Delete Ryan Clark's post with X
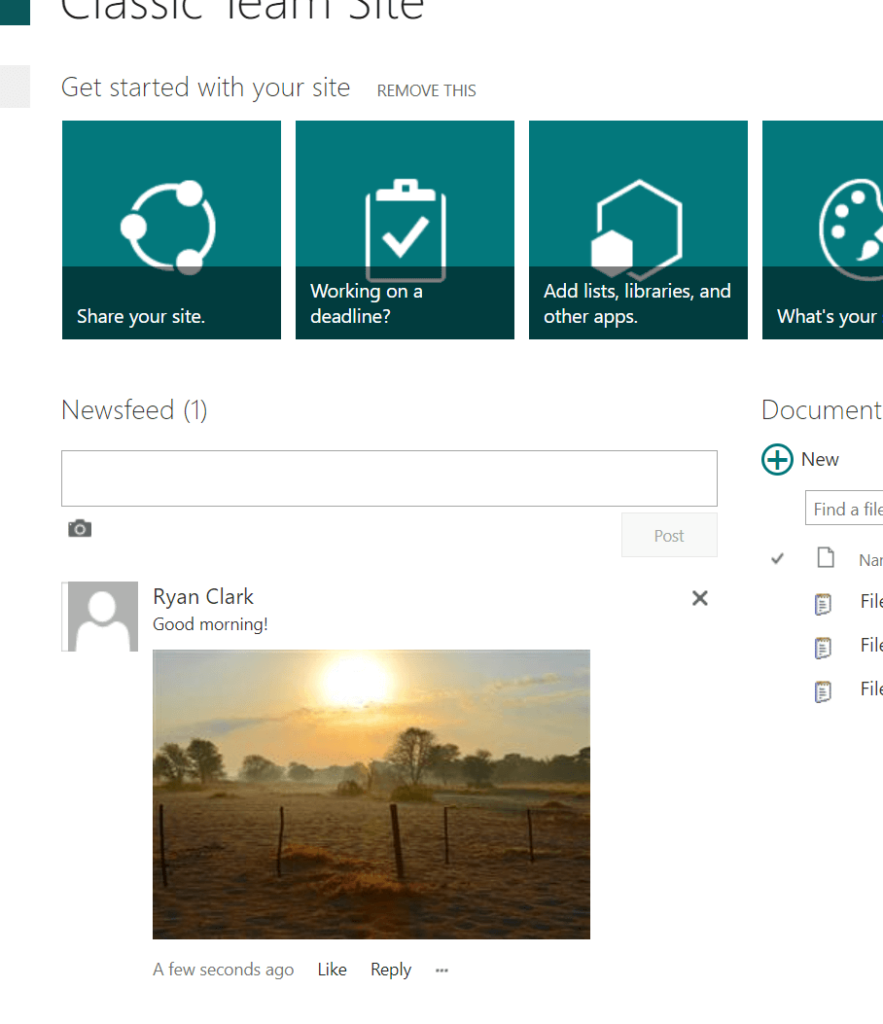The width and height of the screenshot is (883, 1024). 699,598
